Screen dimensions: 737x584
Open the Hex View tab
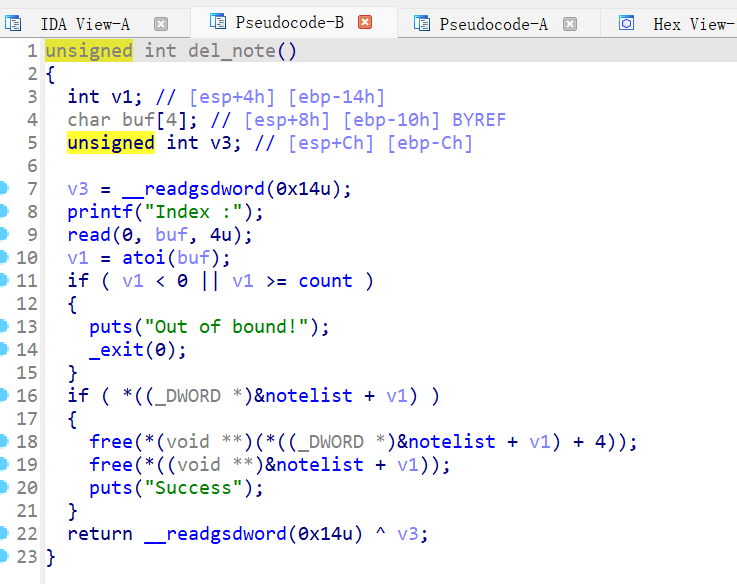point(692,23)
